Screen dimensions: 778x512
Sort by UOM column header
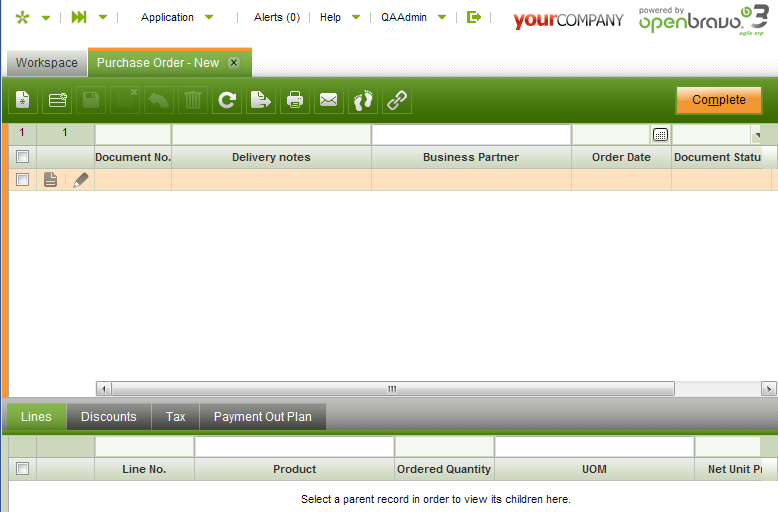tap(594, 469)
